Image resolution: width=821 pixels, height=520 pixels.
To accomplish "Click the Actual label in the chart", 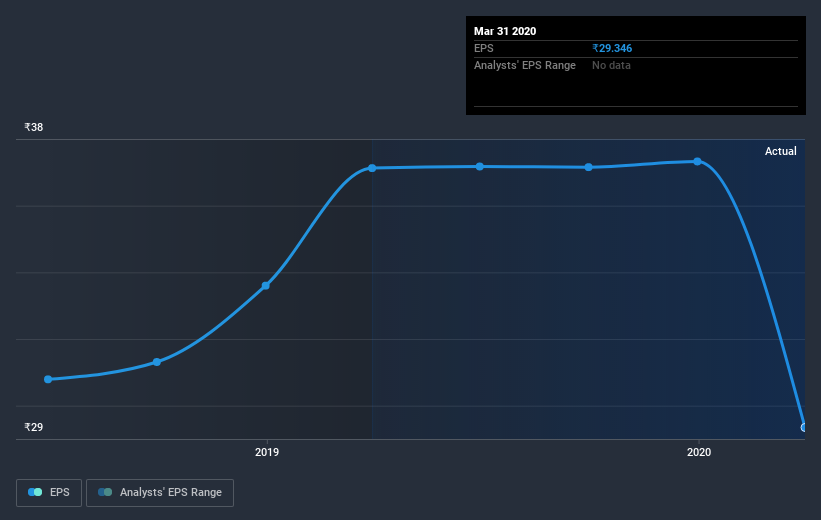I will (781, 151).
